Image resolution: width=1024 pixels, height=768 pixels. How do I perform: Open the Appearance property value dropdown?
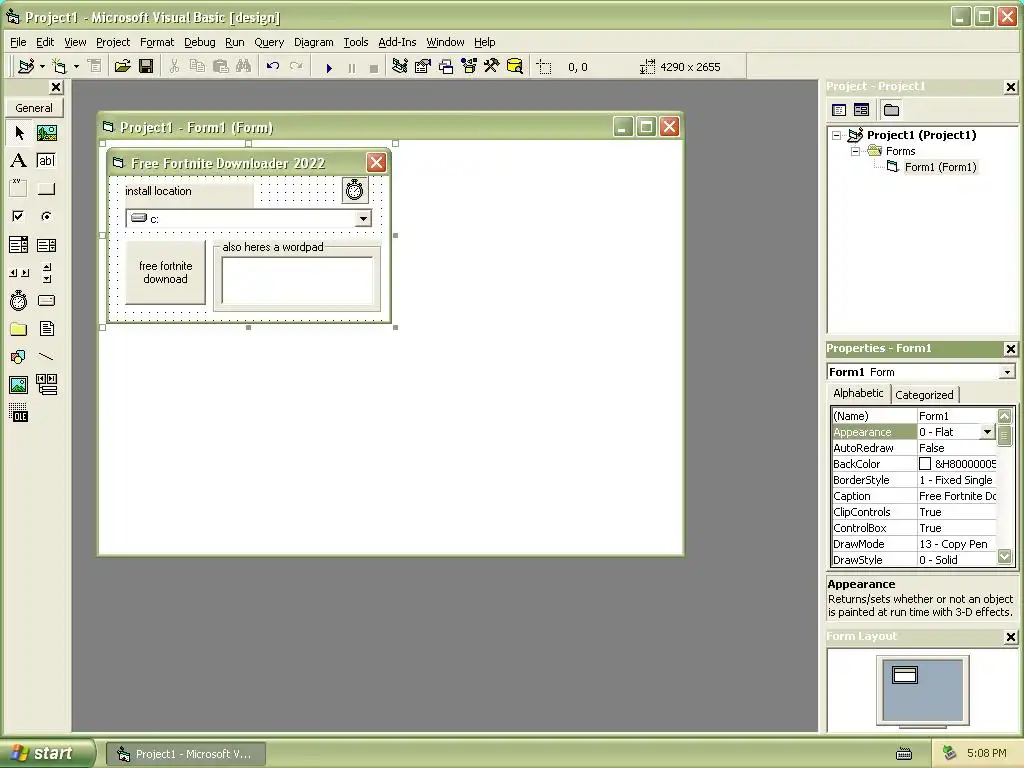tap(987, 432)
